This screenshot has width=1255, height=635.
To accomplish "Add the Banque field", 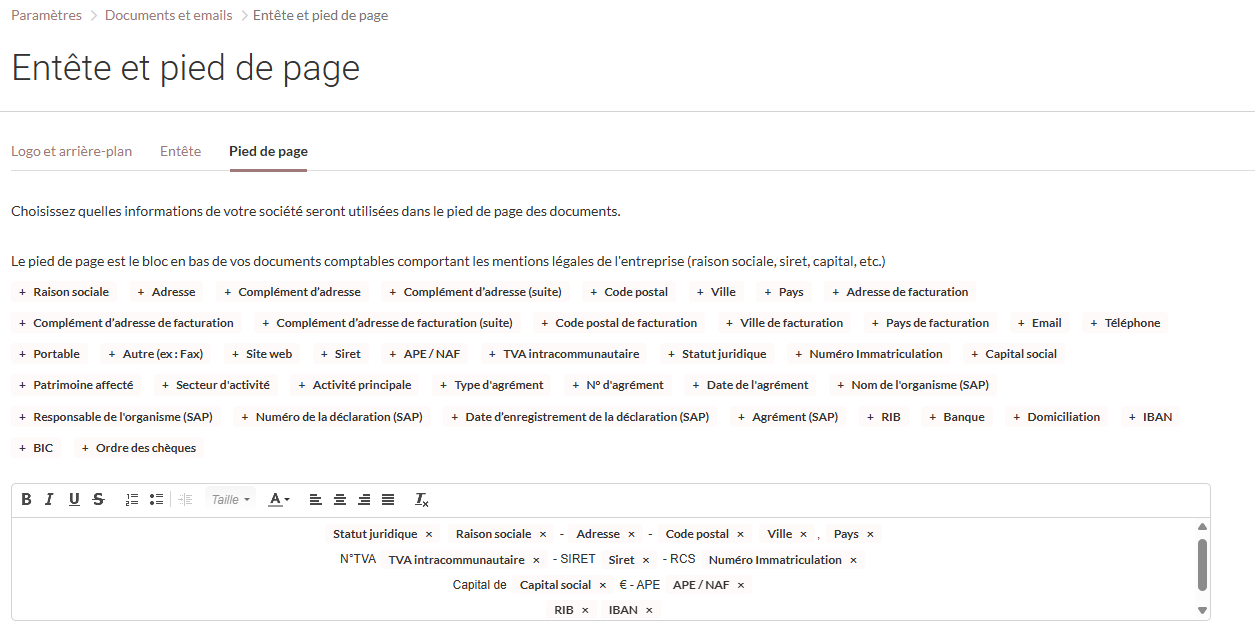I will coord(957,417).
